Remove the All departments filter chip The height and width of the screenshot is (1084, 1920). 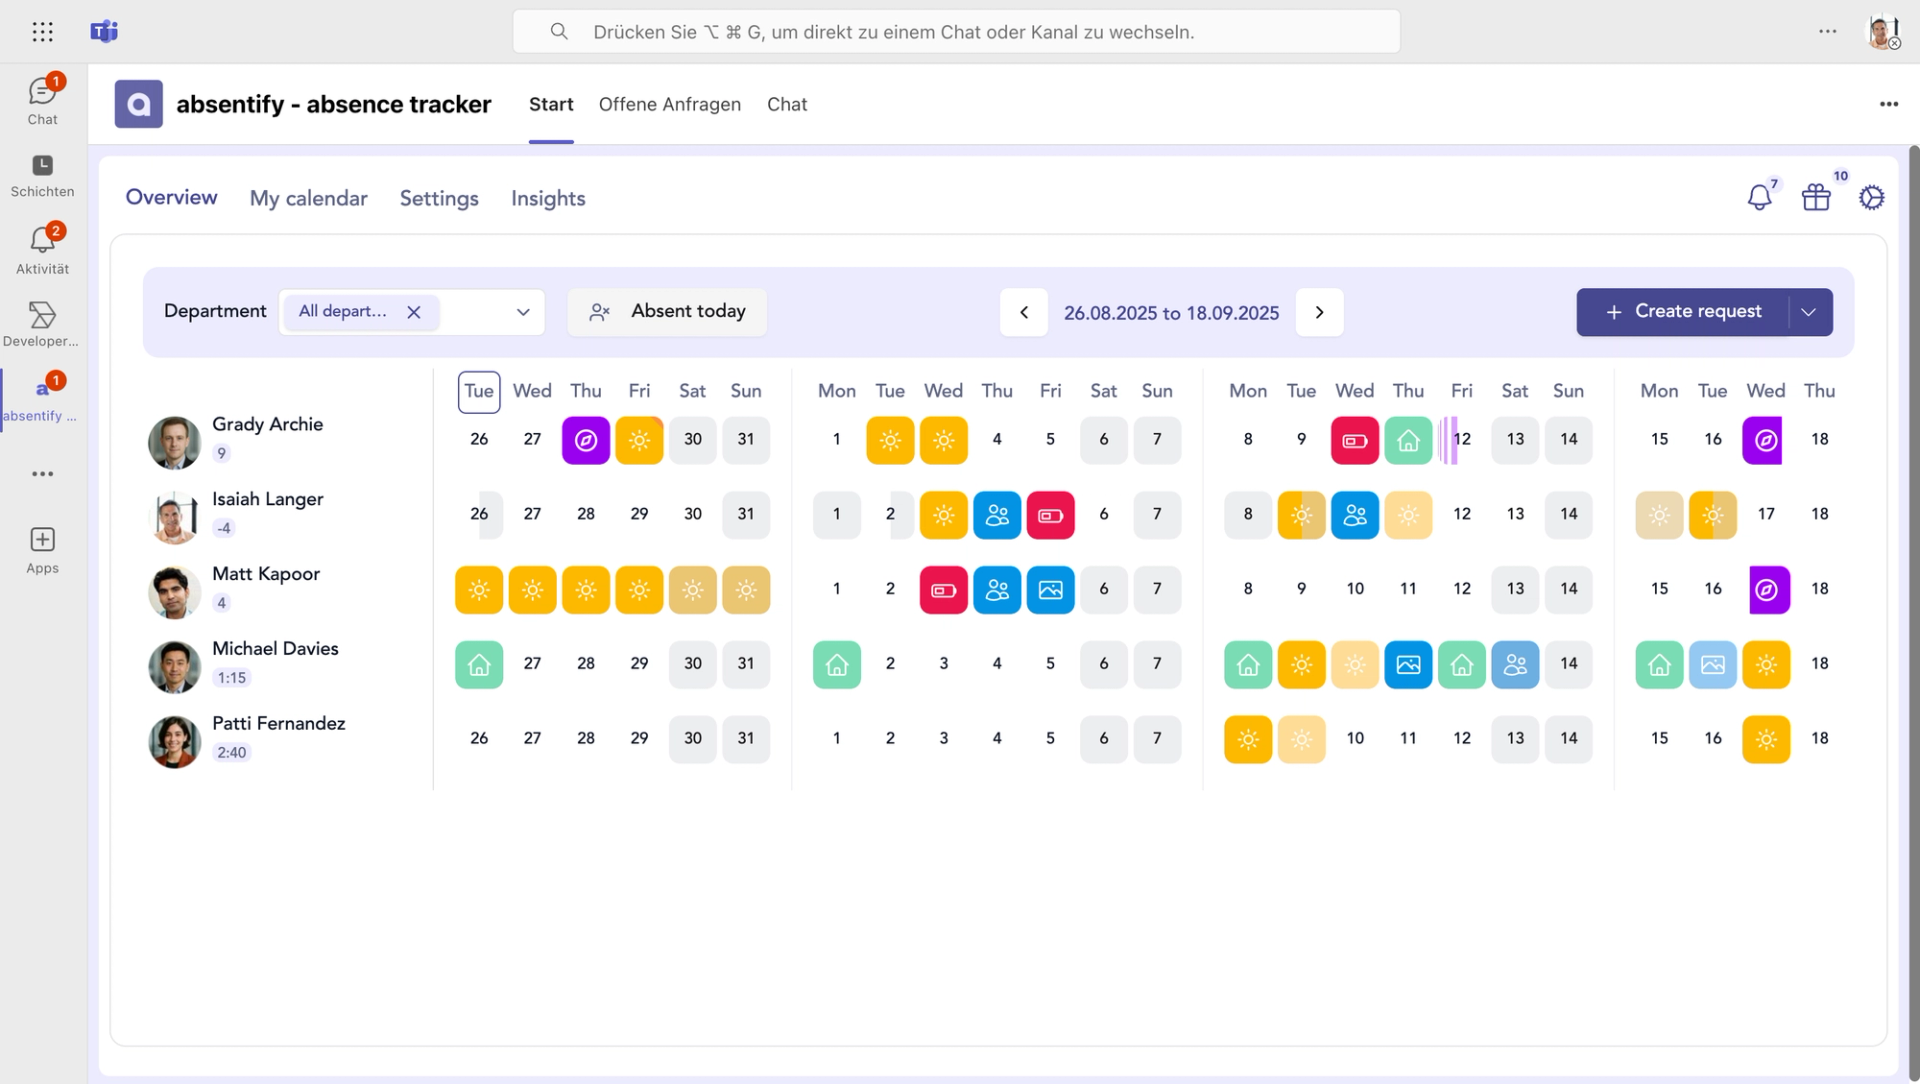414,312
